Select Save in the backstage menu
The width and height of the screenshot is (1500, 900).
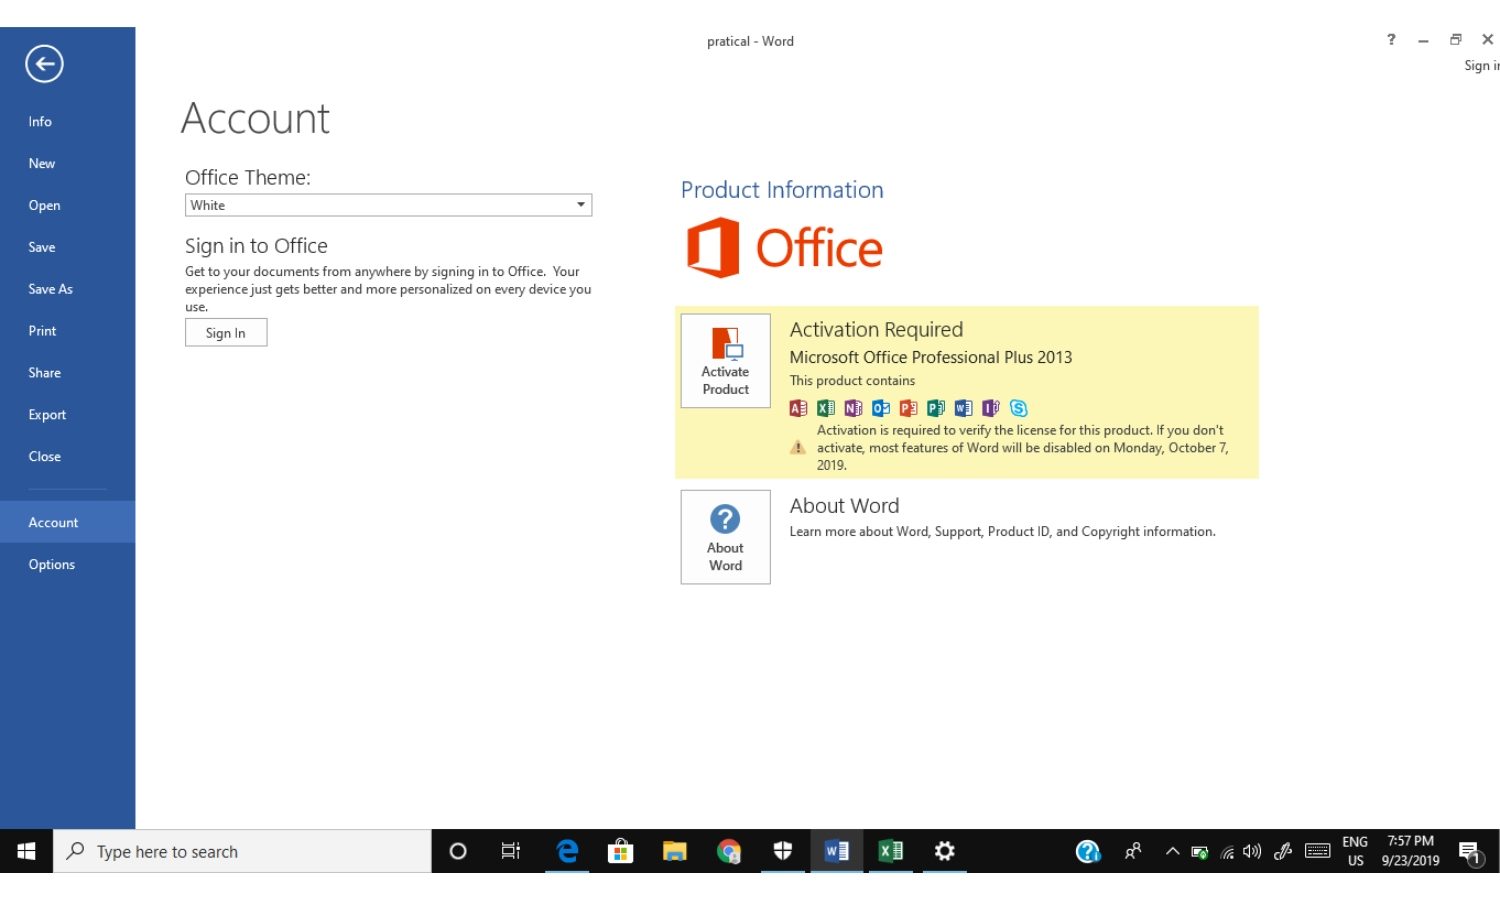42,247
